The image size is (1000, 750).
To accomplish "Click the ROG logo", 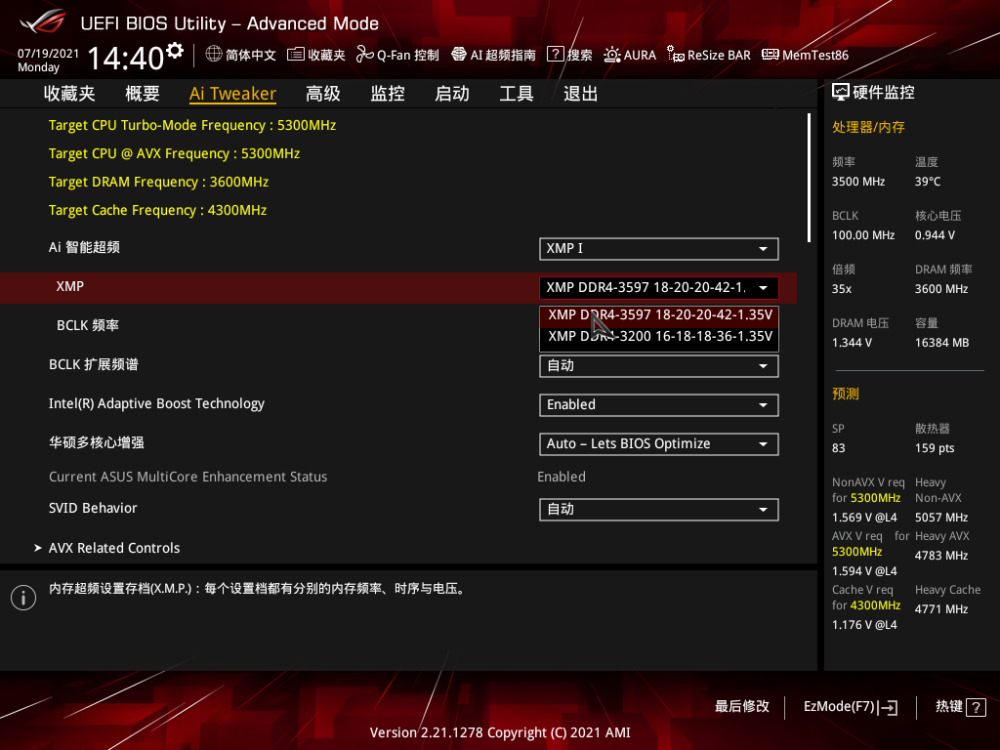I will [42, 21].
